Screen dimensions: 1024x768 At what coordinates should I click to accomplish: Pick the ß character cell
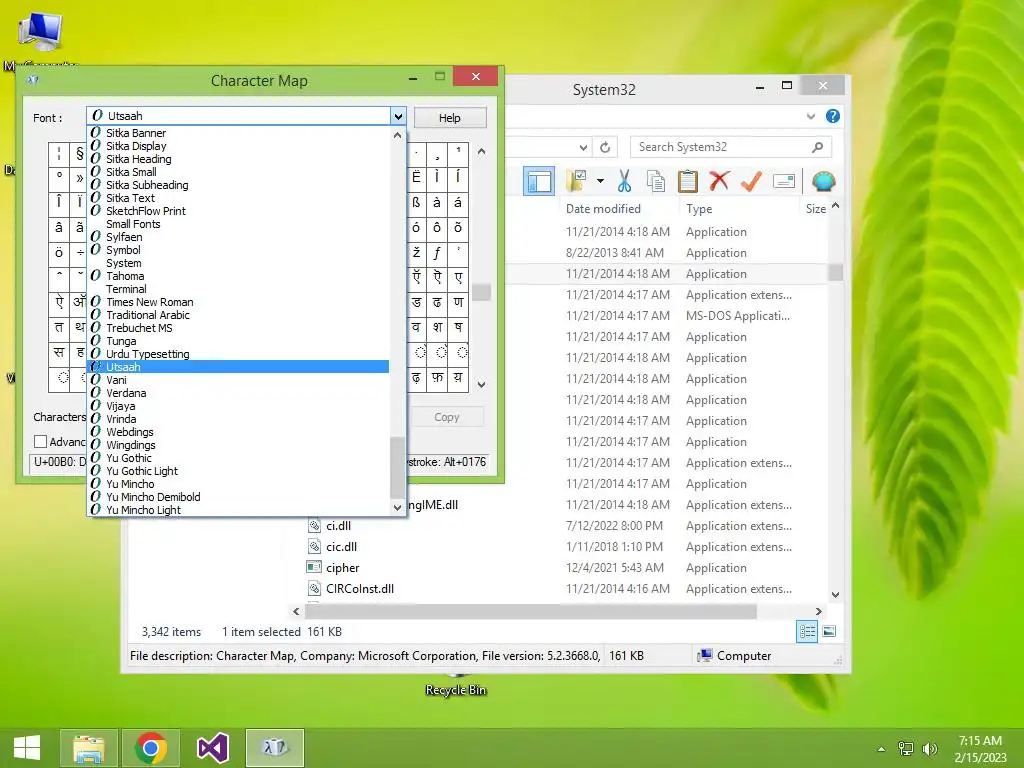tap(416, 202)
